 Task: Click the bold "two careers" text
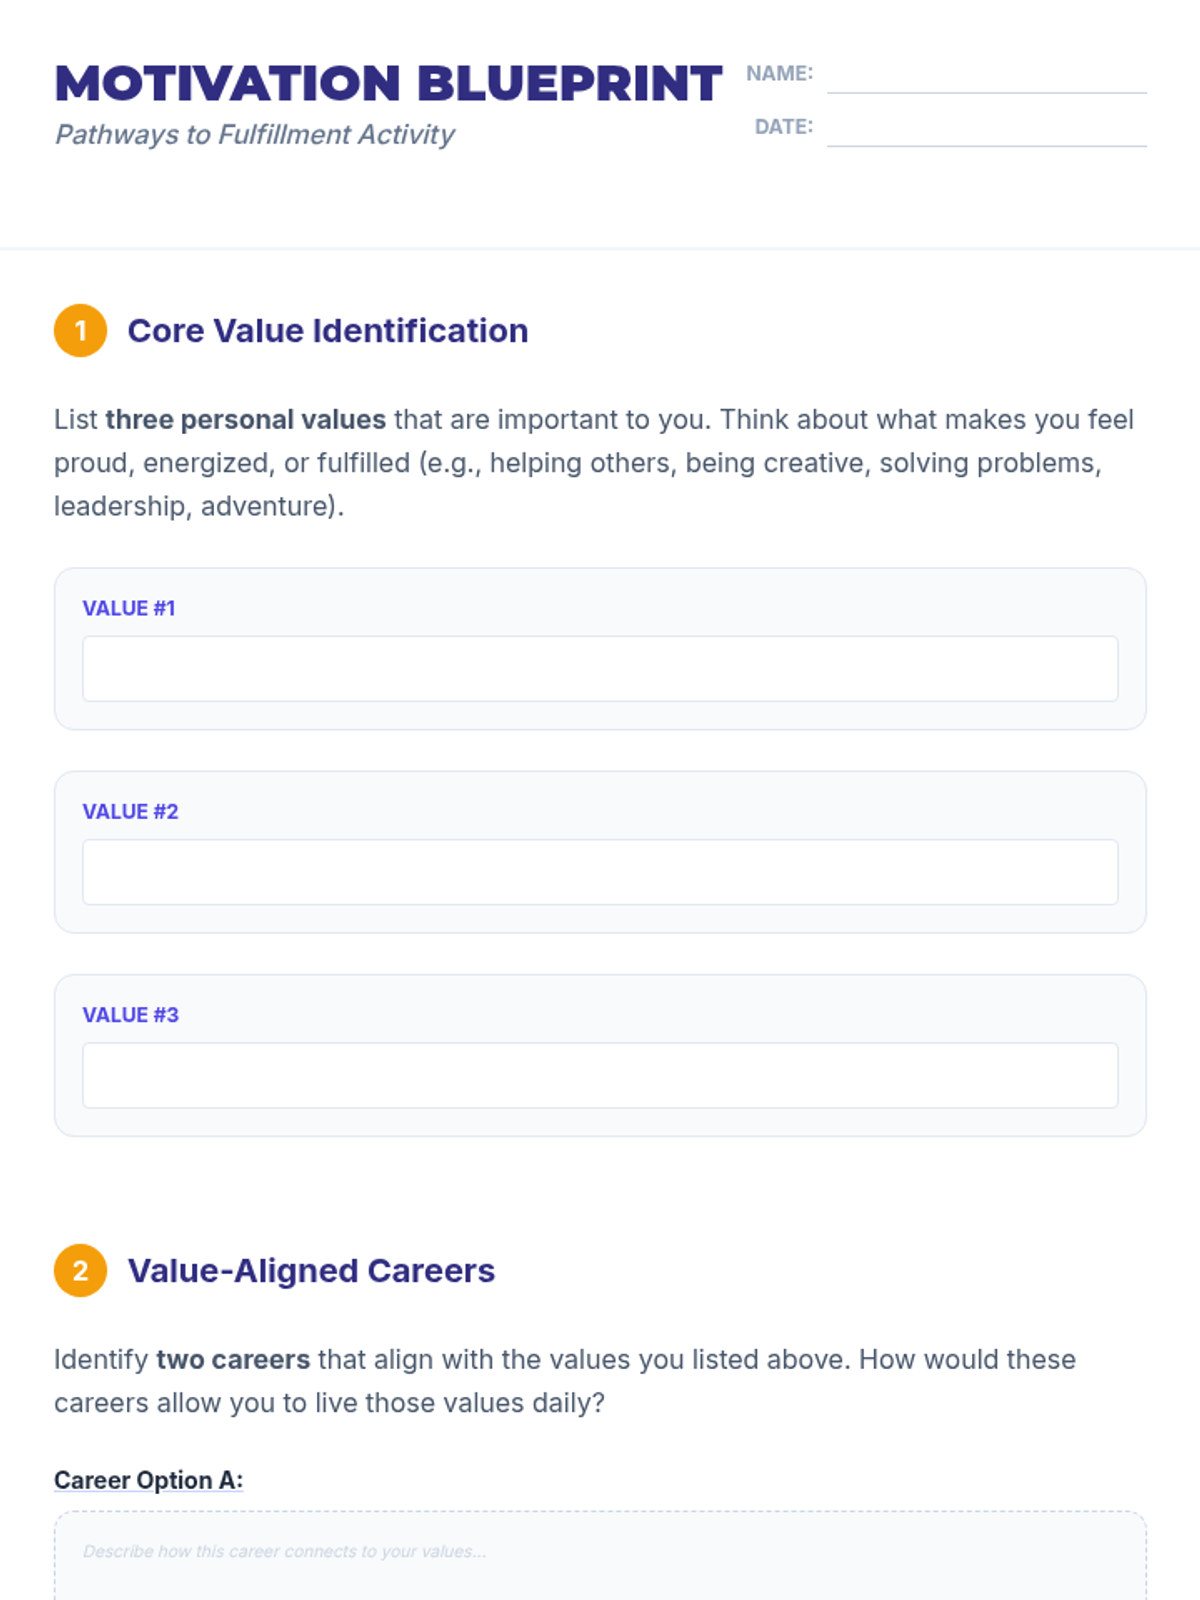[x=233, y=1360]
